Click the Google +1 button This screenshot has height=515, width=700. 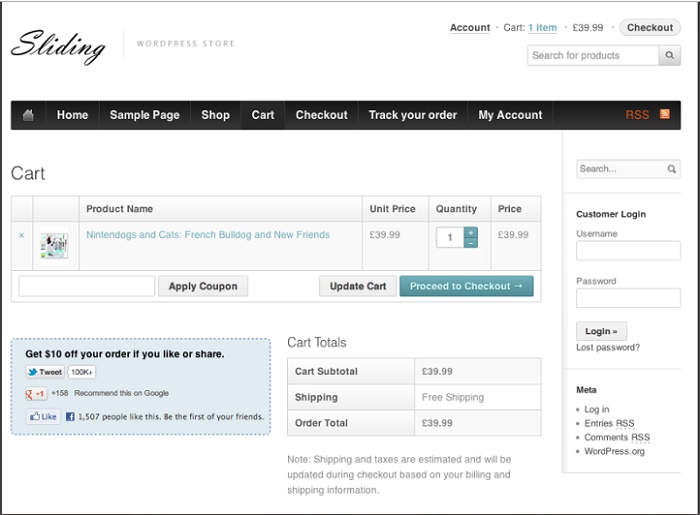pos(36,394)
